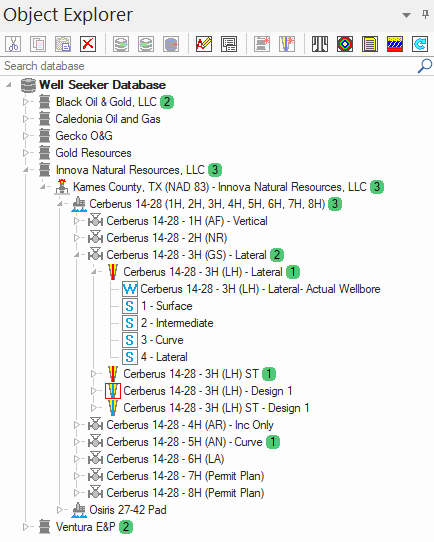Select the 3 - Curve survey
Screen dimensions: 434x542
(162, 340)
